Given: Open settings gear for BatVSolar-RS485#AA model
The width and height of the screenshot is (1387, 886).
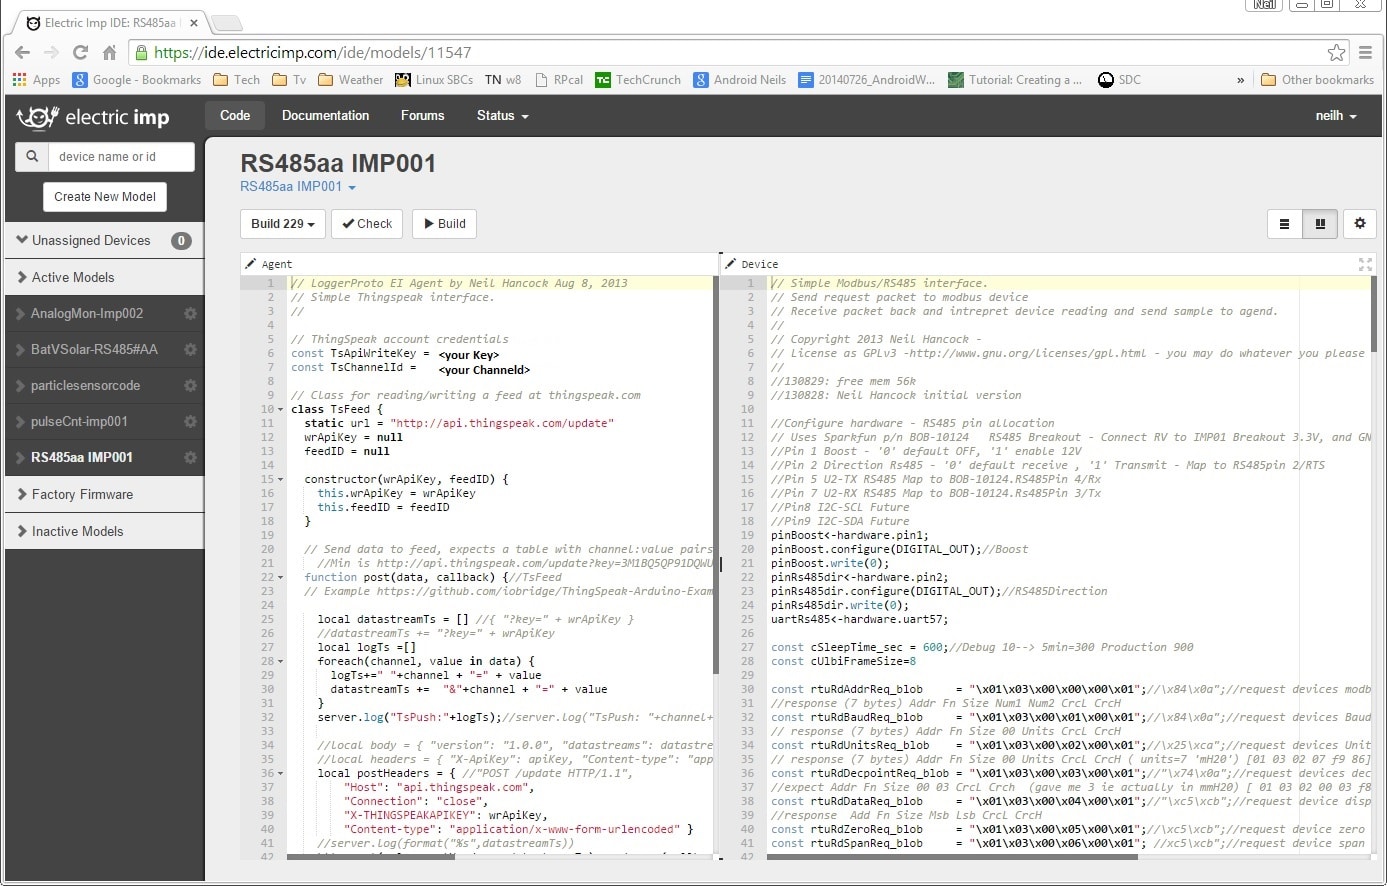Looking at the screenshot, I should (x=190, y=350).
